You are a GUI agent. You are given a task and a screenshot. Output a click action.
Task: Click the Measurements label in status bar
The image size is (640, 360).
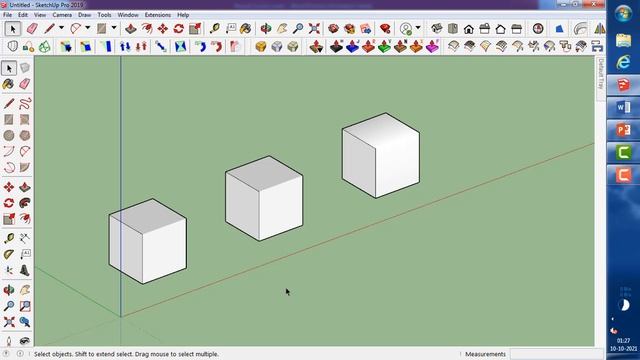(x=485, y=354)
